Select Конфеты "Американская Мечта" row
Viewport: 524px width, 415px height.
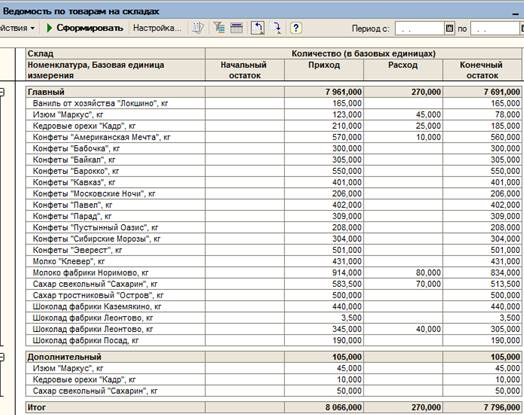(273, 137)
